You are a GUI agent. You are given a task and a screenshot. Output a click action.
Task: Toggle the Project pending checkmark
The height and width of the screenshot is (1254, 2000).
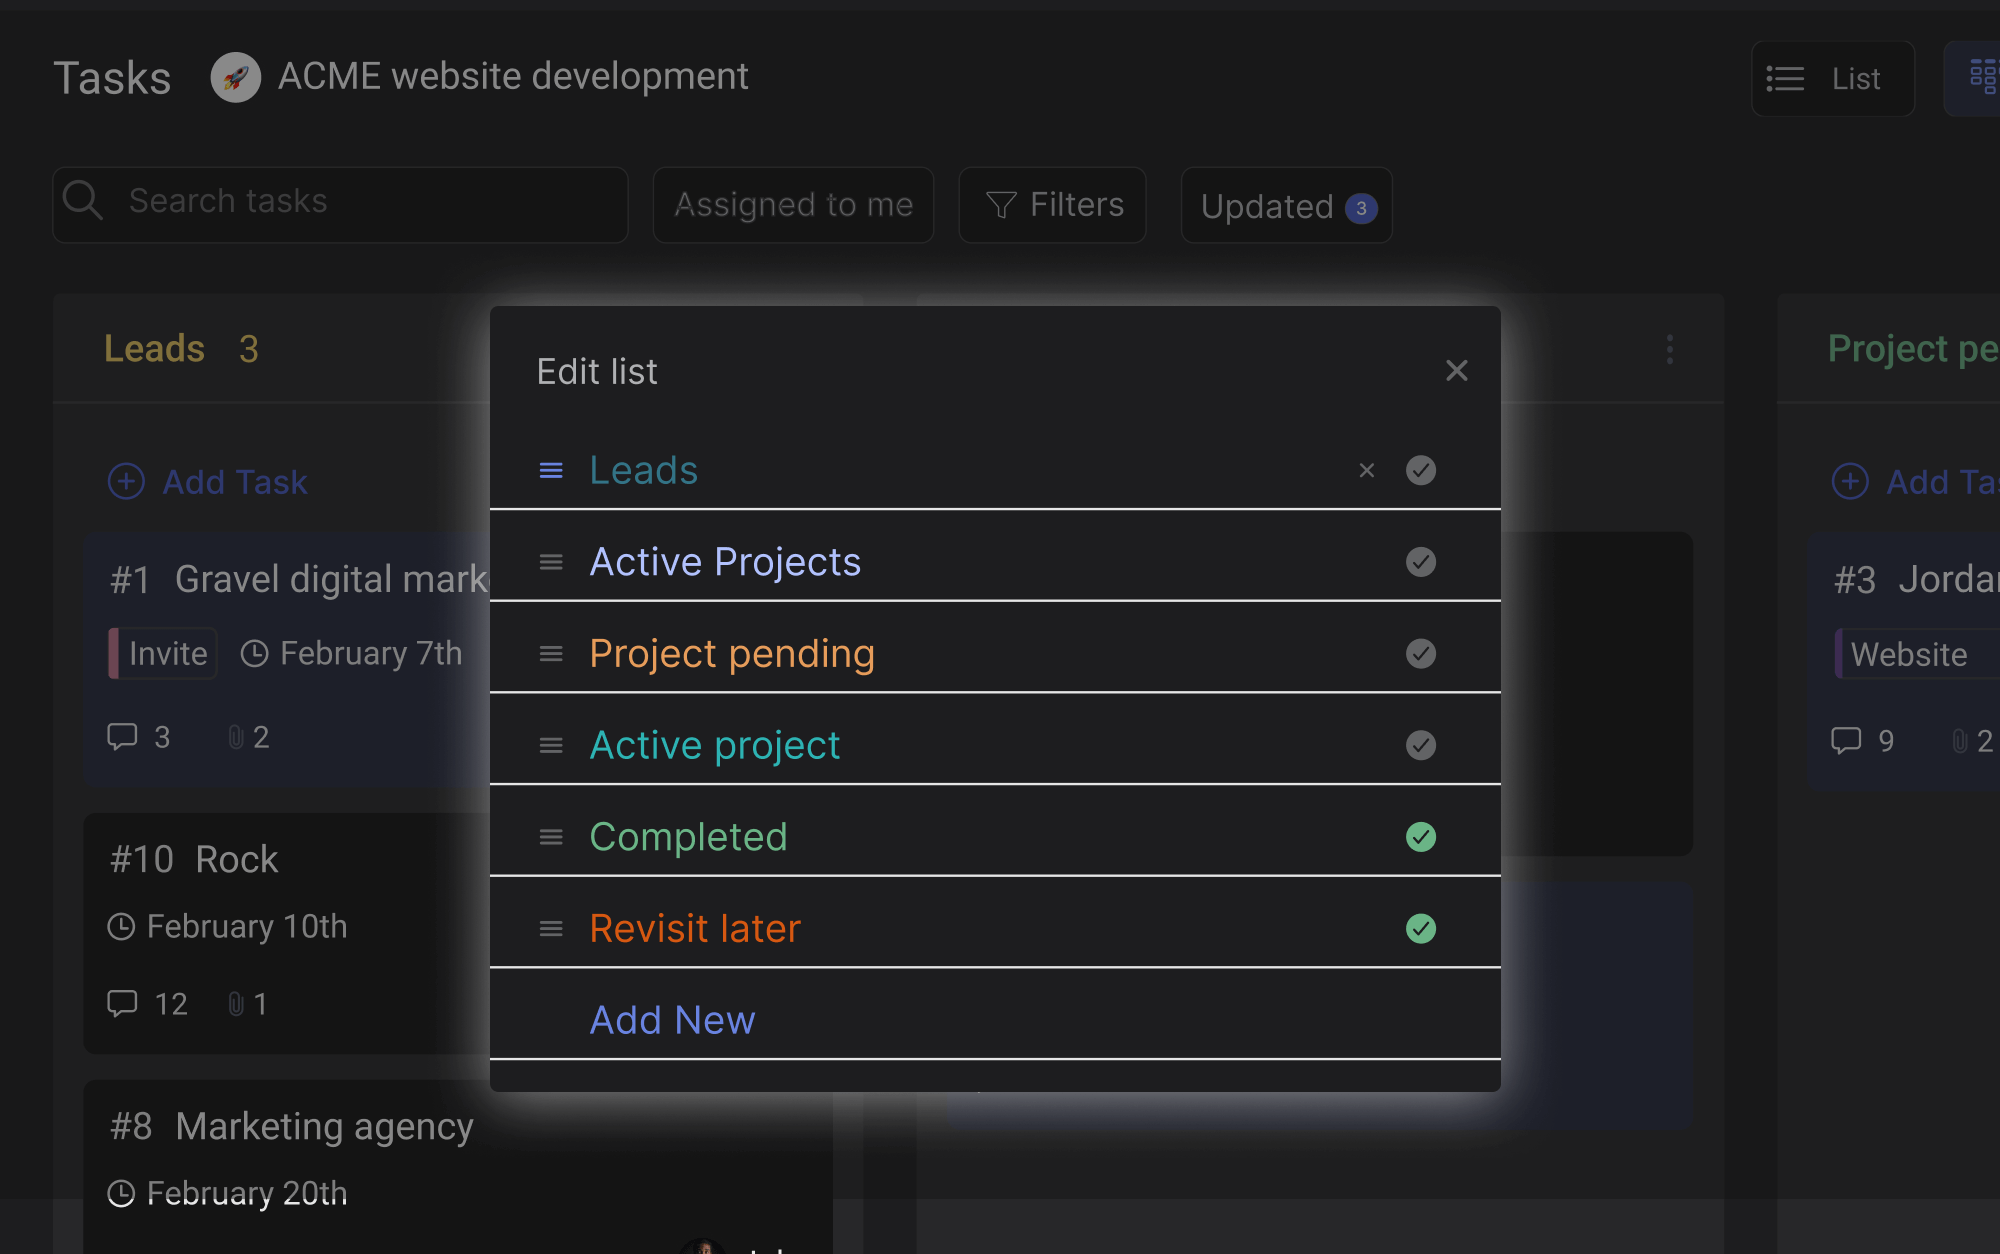tap(1420, 654)
